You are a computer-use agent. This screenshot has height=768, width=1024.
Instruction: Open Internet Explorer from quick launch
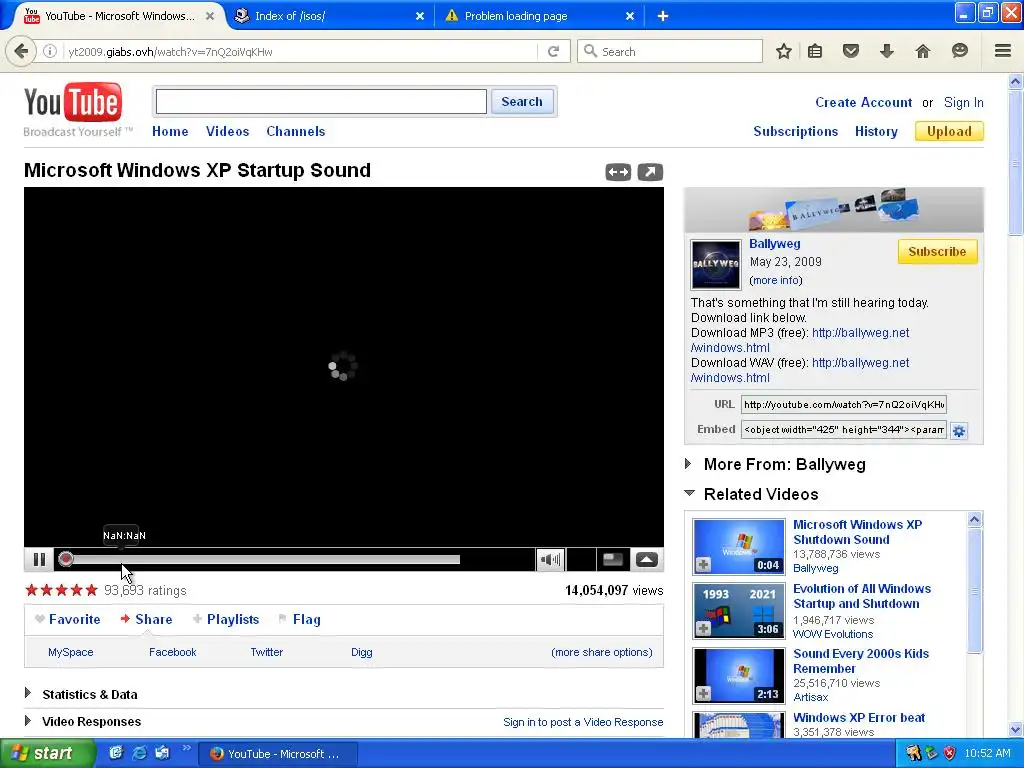[139, 753]
